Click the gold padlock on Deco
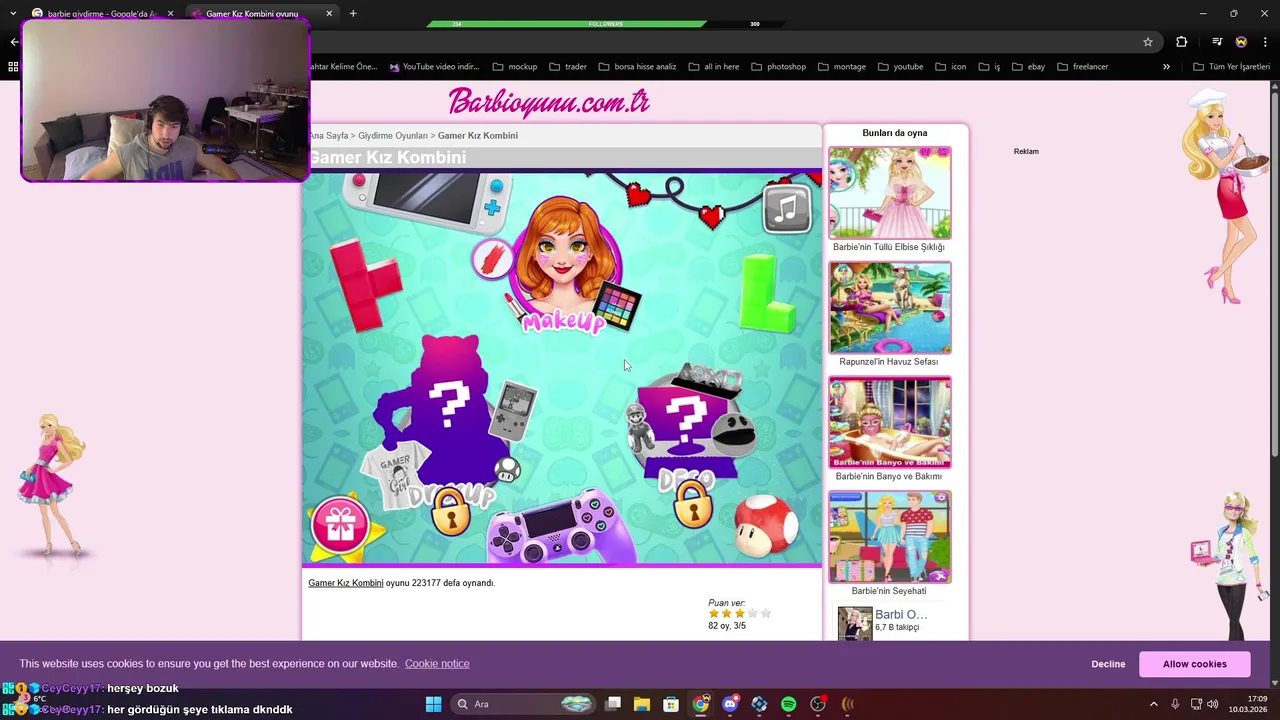This screenshot has height=720, width=1280. pos(692,505)
